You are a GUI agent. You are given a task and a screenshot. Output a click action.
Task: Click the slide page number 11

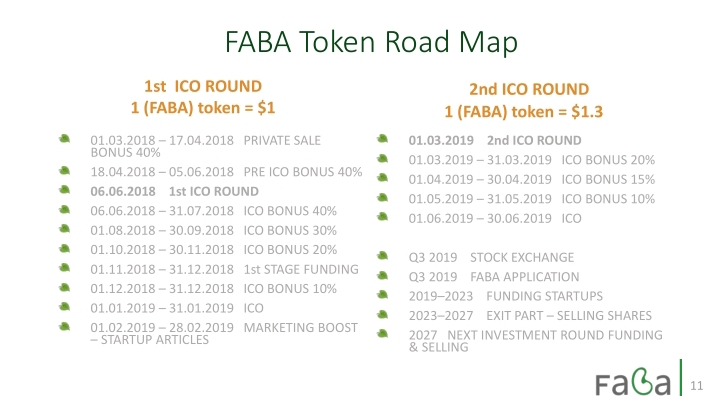pos(697,385)
